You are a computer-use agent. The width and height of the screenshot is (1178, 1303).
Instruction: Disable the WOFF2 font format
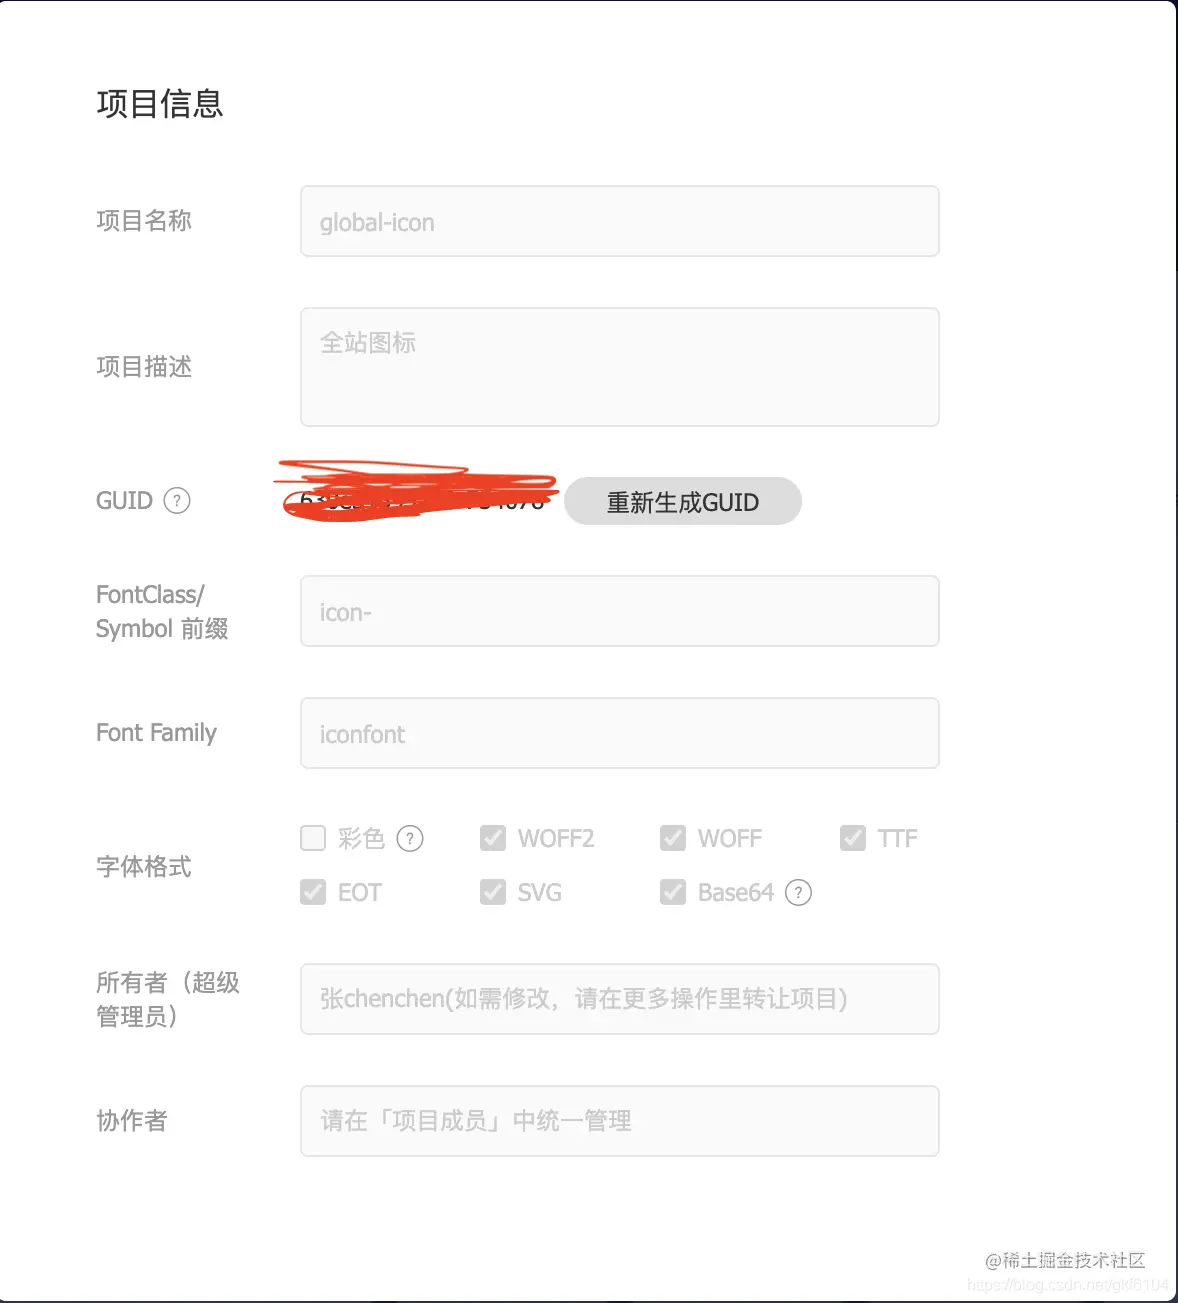click(493, 838)
